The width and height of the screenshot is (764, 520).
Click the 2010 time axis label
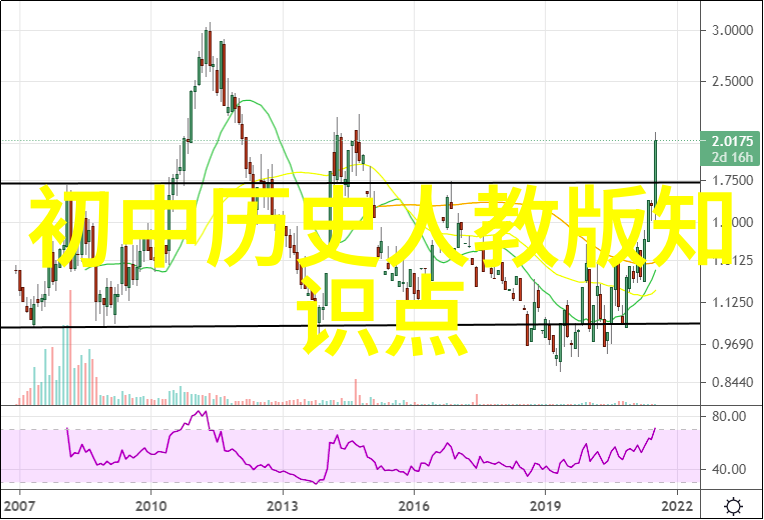pos(150,505)
